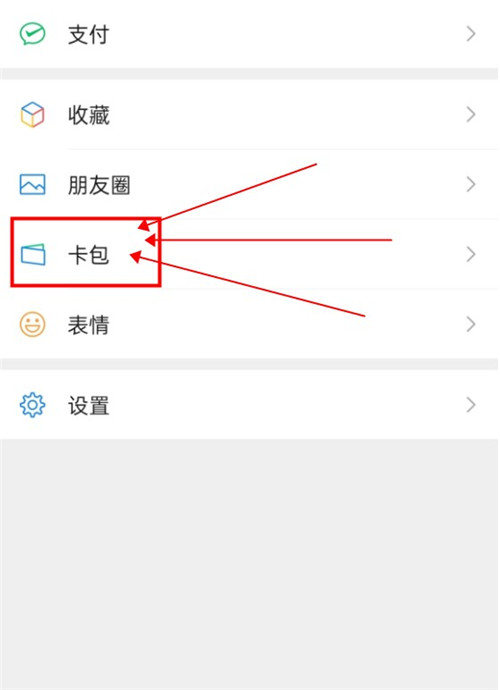Select the 卡包 label
Viewport: 500px width, 690px height.
point(88,255)
